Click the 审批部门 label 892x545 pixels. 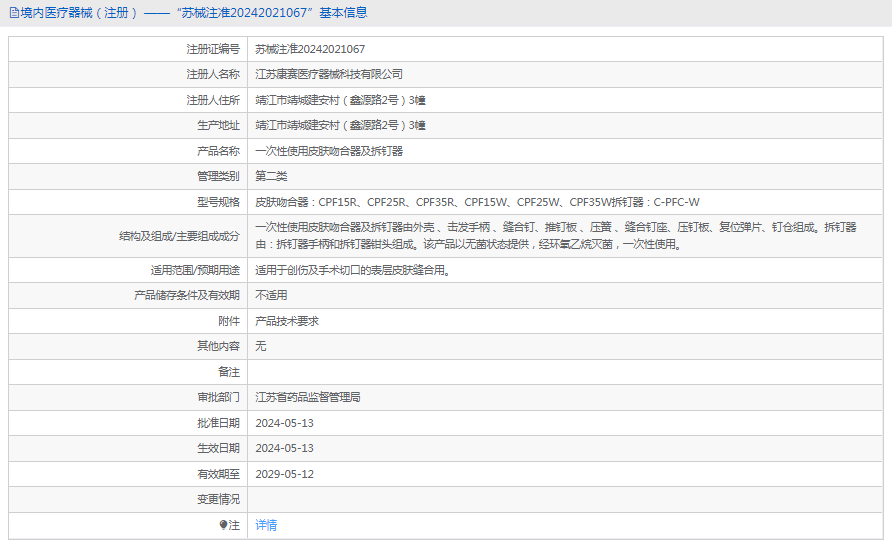[x=218, y=397]
